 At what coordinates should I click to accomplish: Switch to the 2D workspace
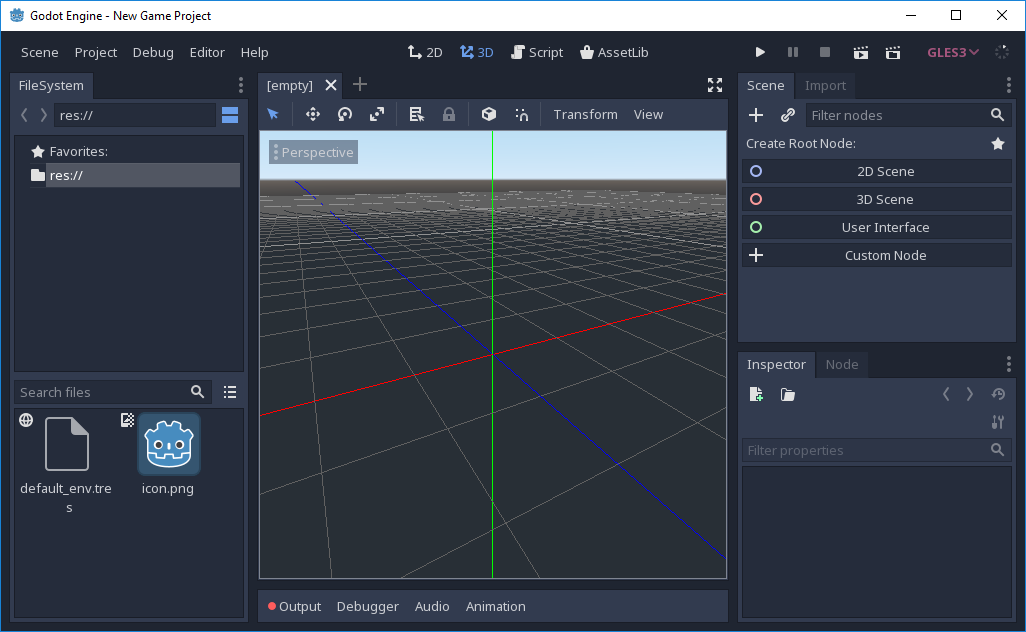(424, 52)
